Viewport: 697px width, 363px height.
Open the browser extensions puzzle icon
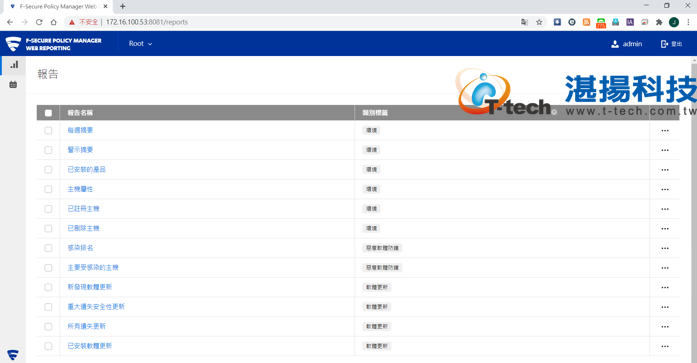(x=659, y=22)
